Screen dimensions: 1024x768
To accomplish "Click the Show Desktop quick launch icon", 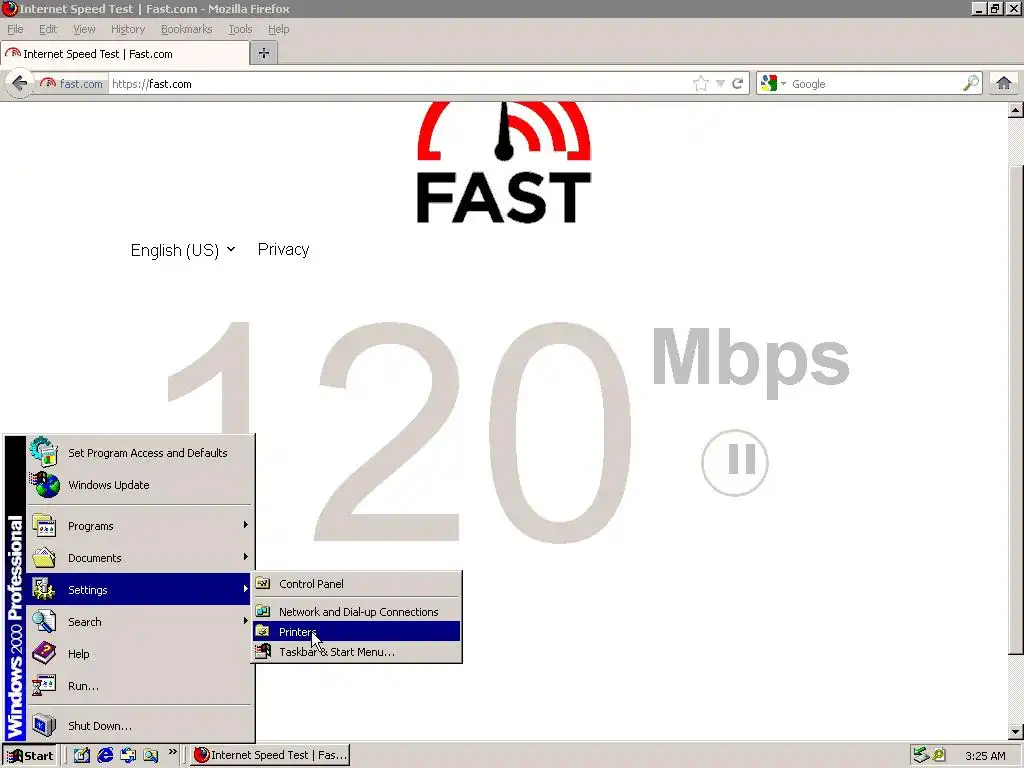I will [82, 756].
